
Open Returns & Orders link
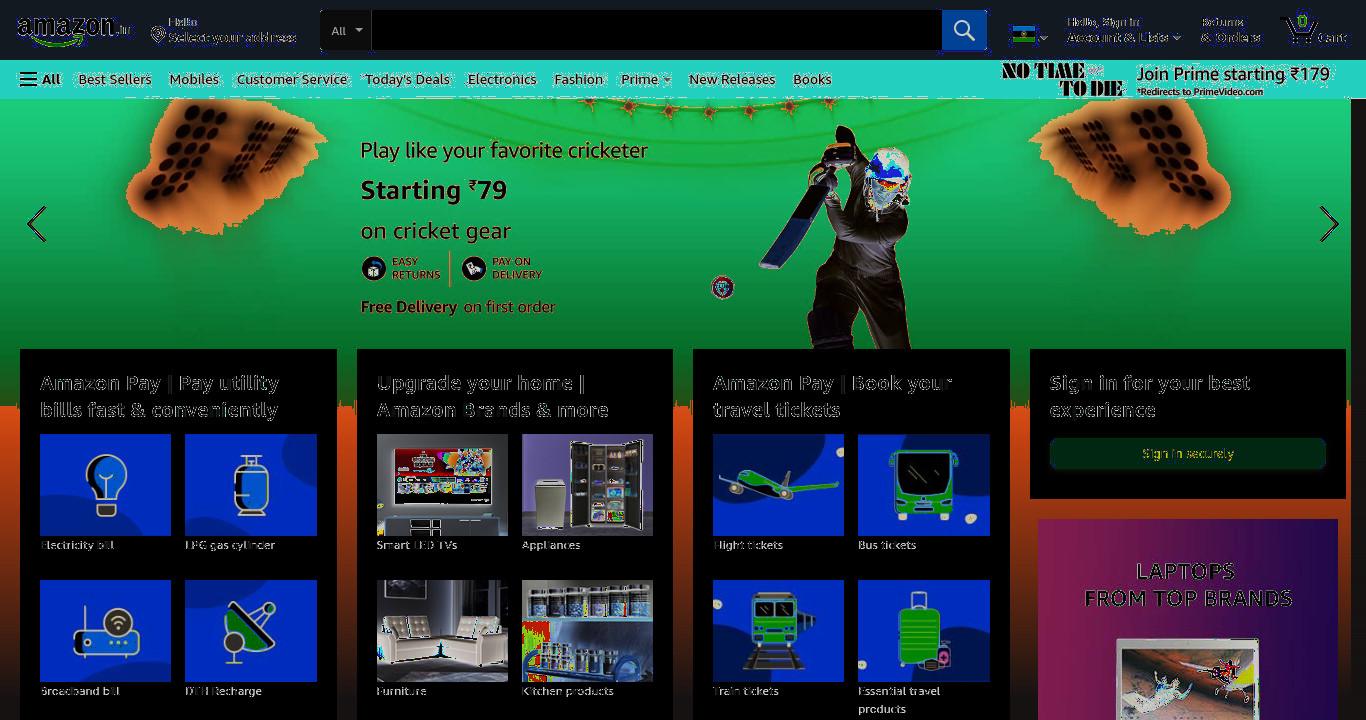tap(1230, 30)
